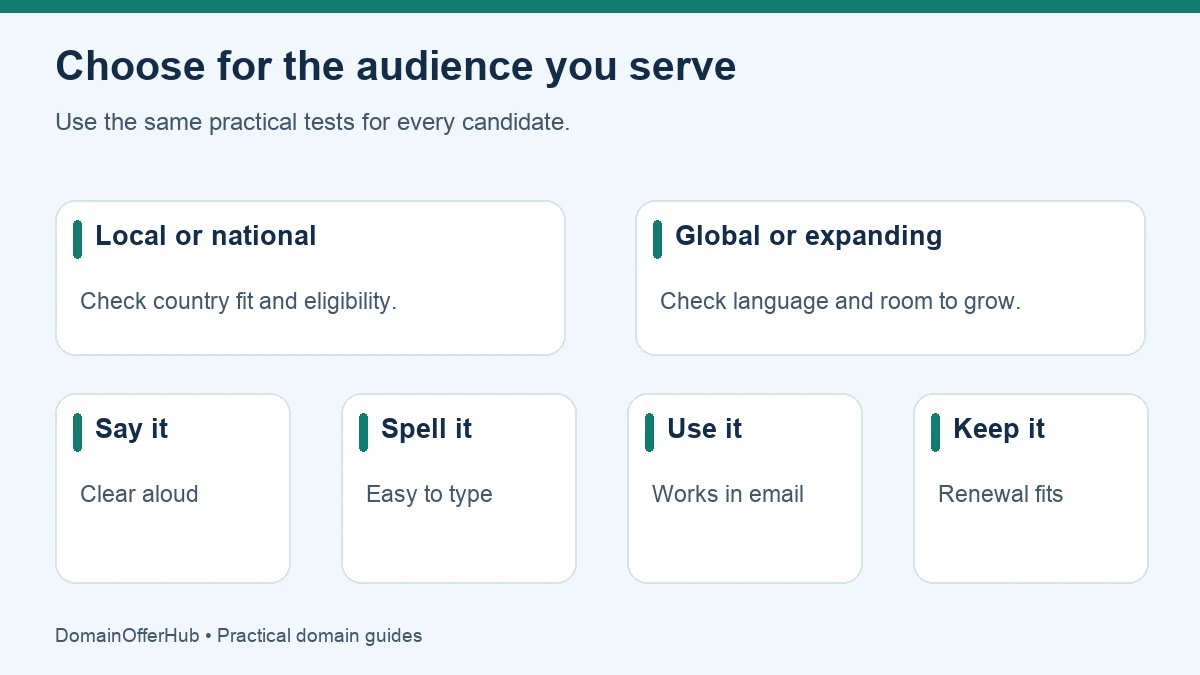
Task: Click the 'Works in email' text
Action: (x=728, y=494)
